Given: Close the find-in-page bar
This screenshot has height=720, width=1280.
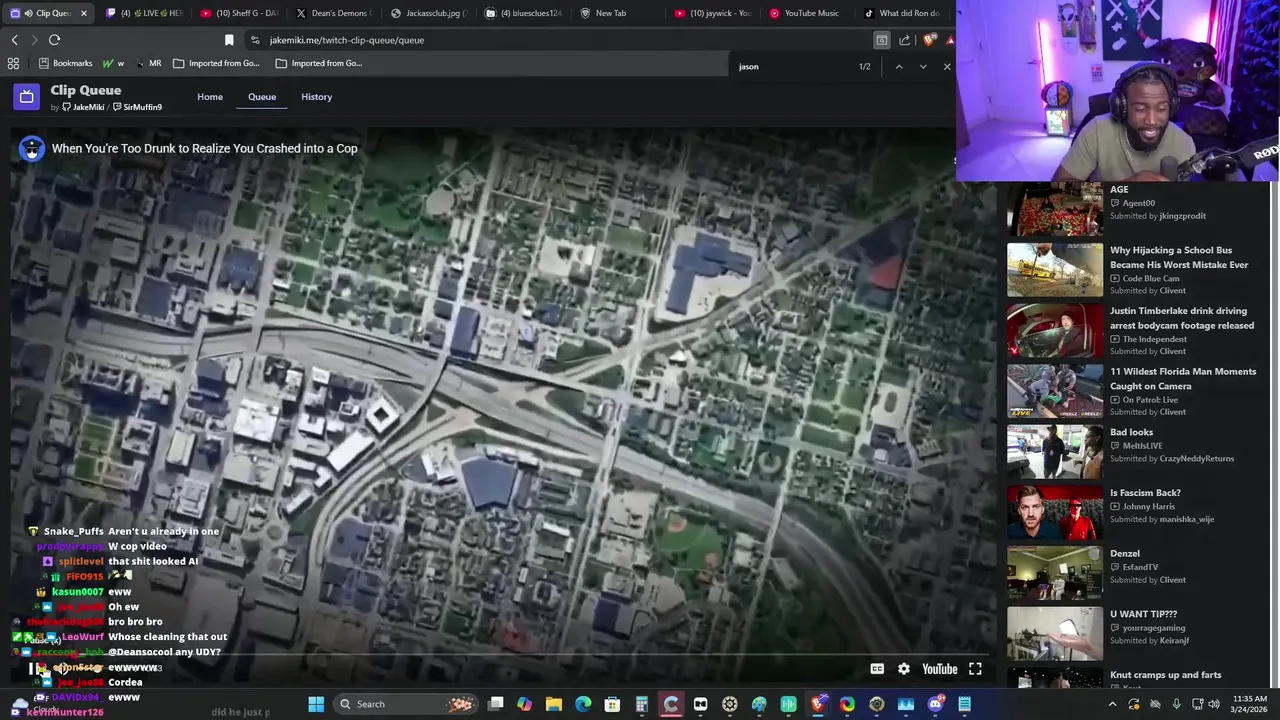Looking at the screenshot, I should tap(947, 67).
